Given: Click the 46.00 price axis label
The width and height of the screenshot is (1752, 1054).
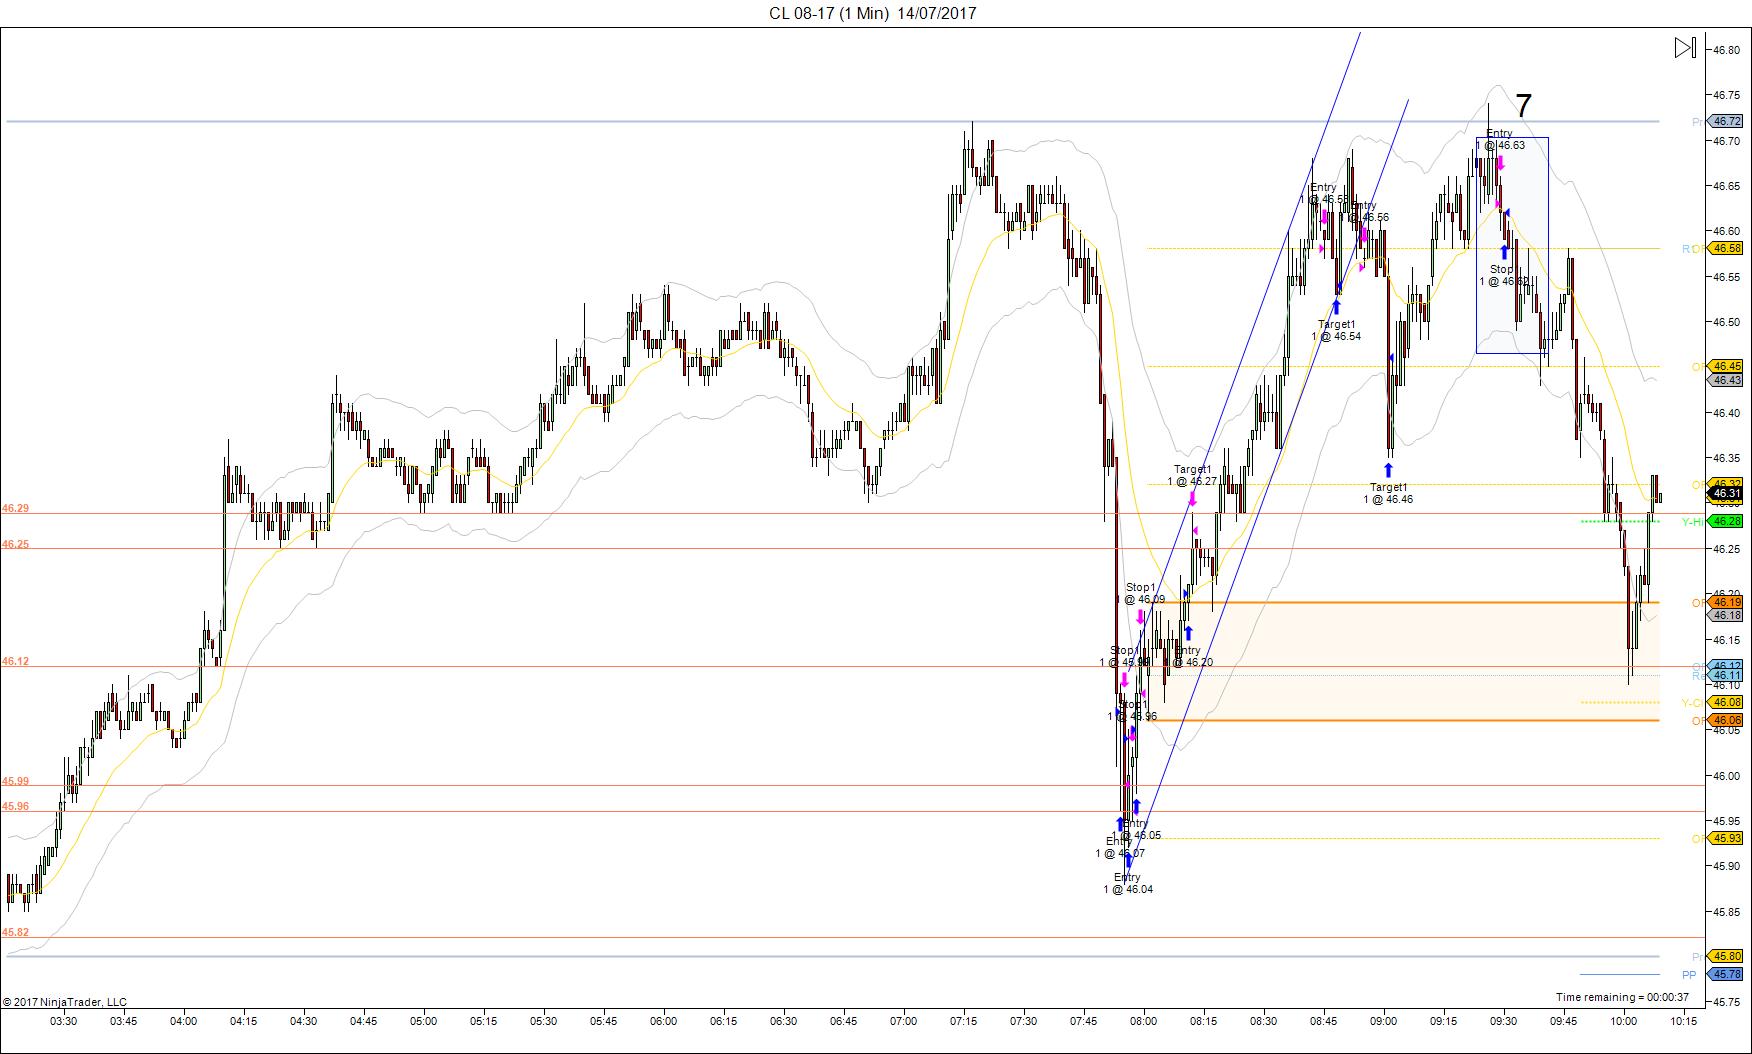Looking at the screenshot, I should [x=1726, y=776].
